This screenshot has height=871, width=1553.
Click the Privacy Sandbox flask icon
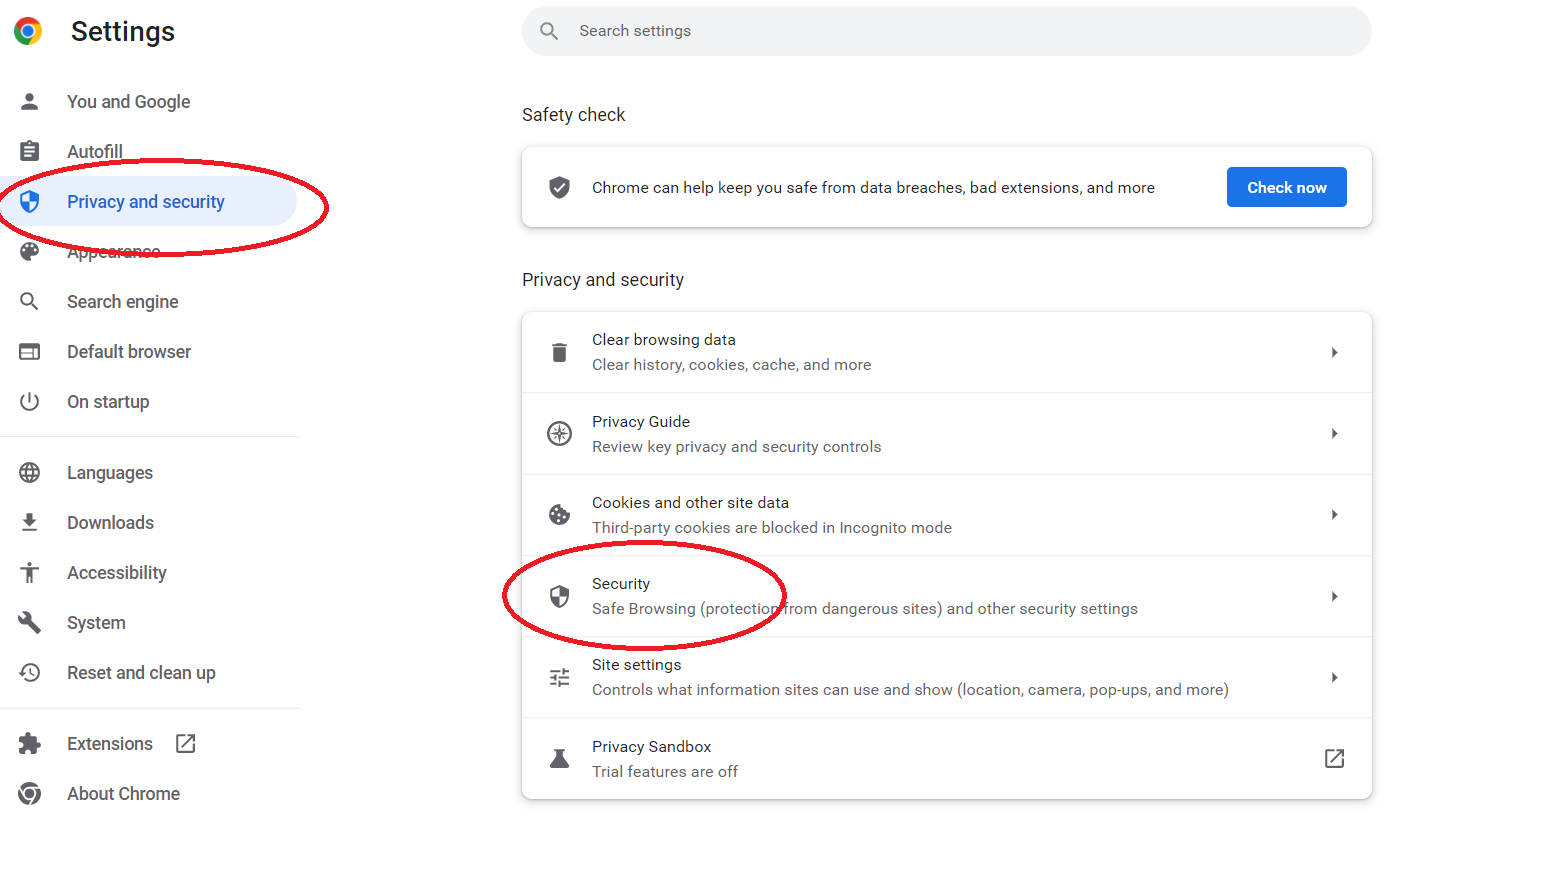(x=559, y=758)
